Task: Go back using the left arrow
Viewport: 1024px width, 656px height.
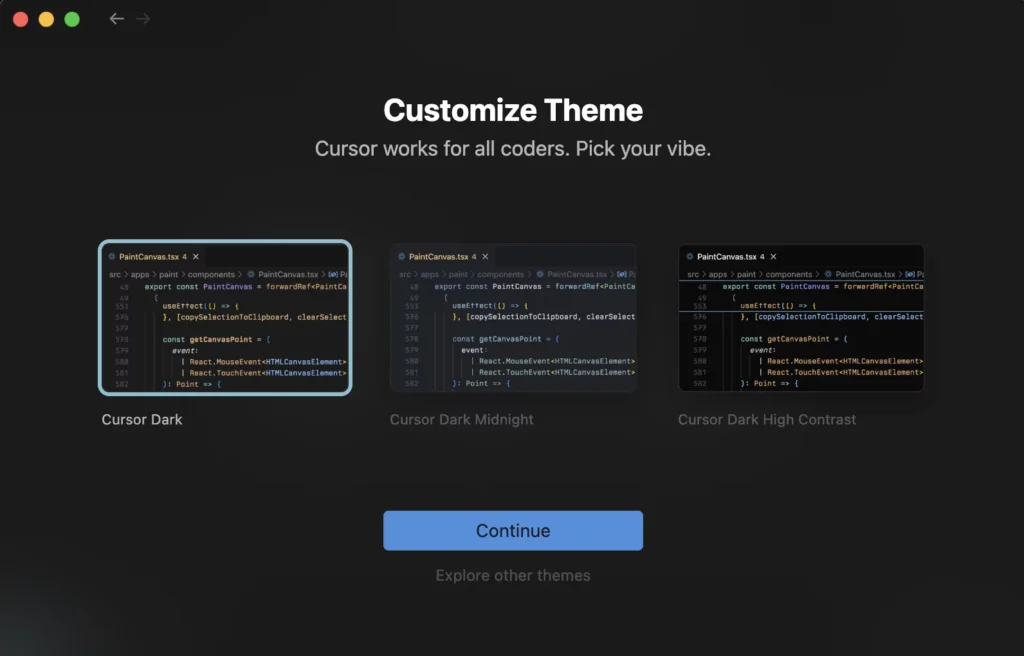Action: tap(117, 19)
